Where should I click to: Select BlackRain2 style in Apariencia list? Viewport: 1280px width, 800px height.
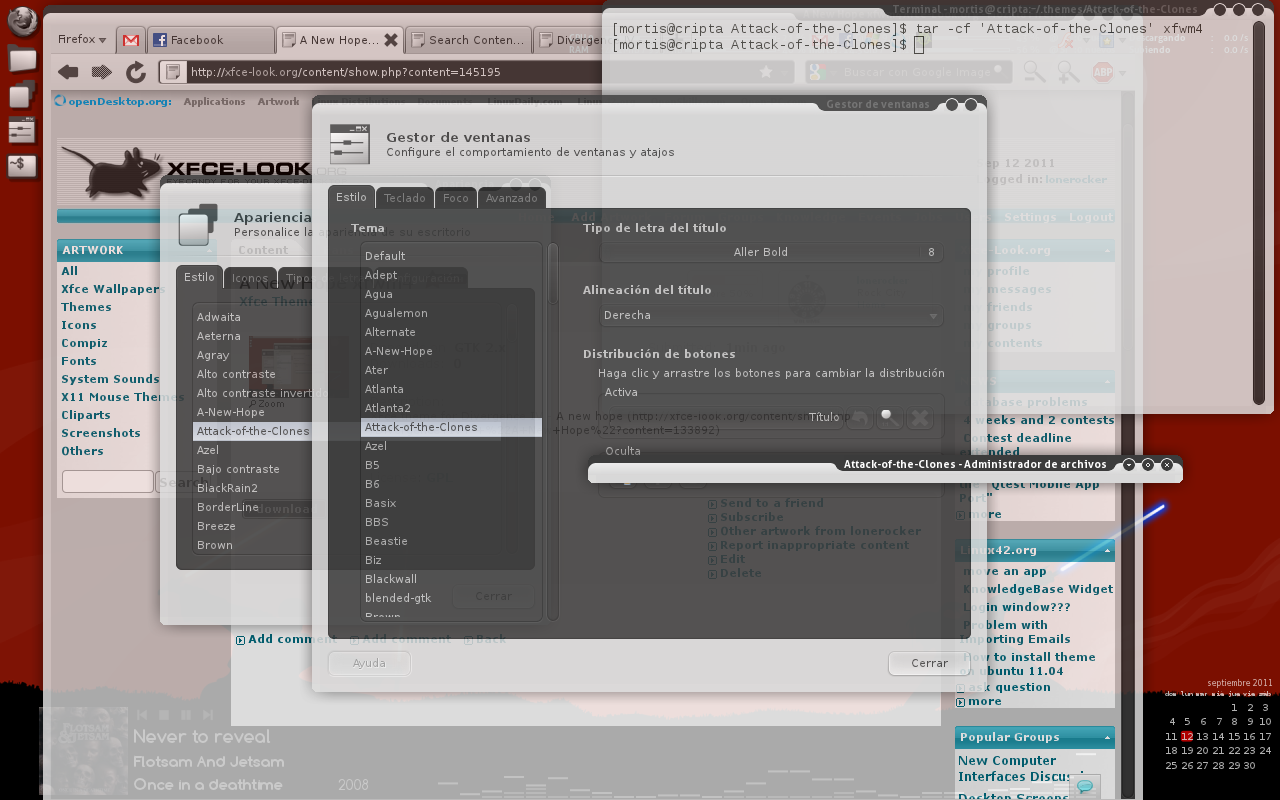coord(252,488)
